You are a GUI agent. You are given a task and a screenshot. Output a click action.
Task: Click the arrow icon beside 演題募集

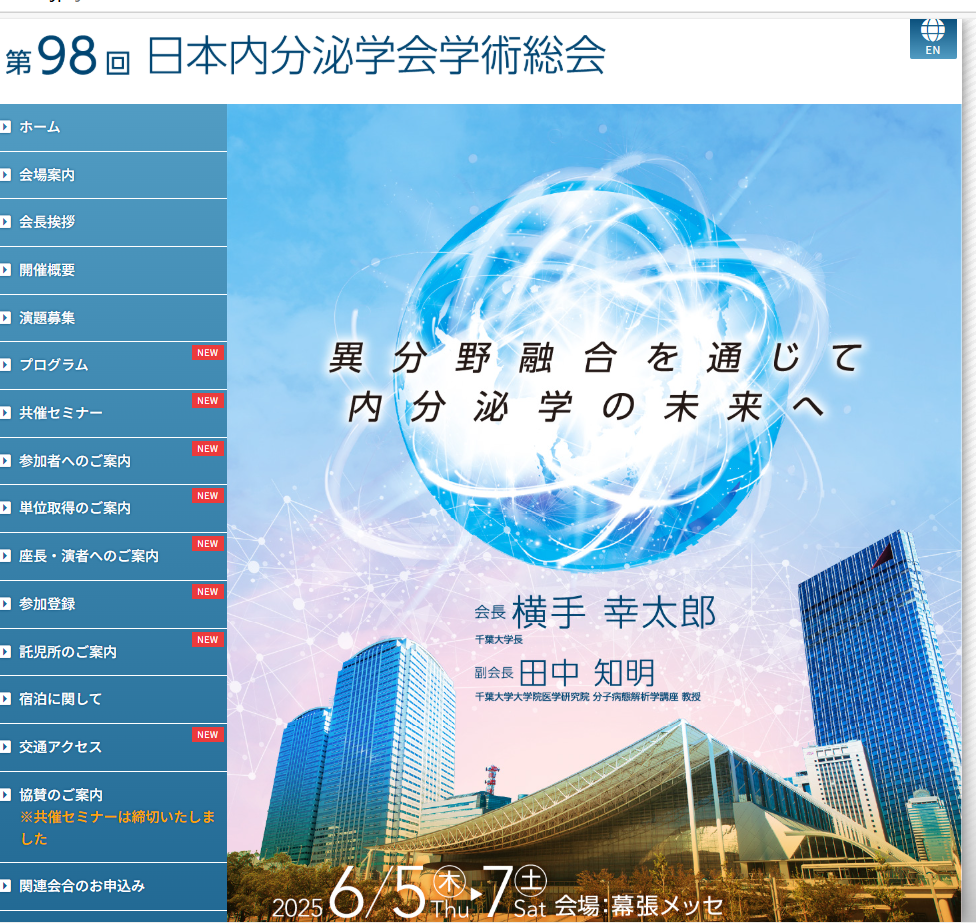[x=6, y=318]
